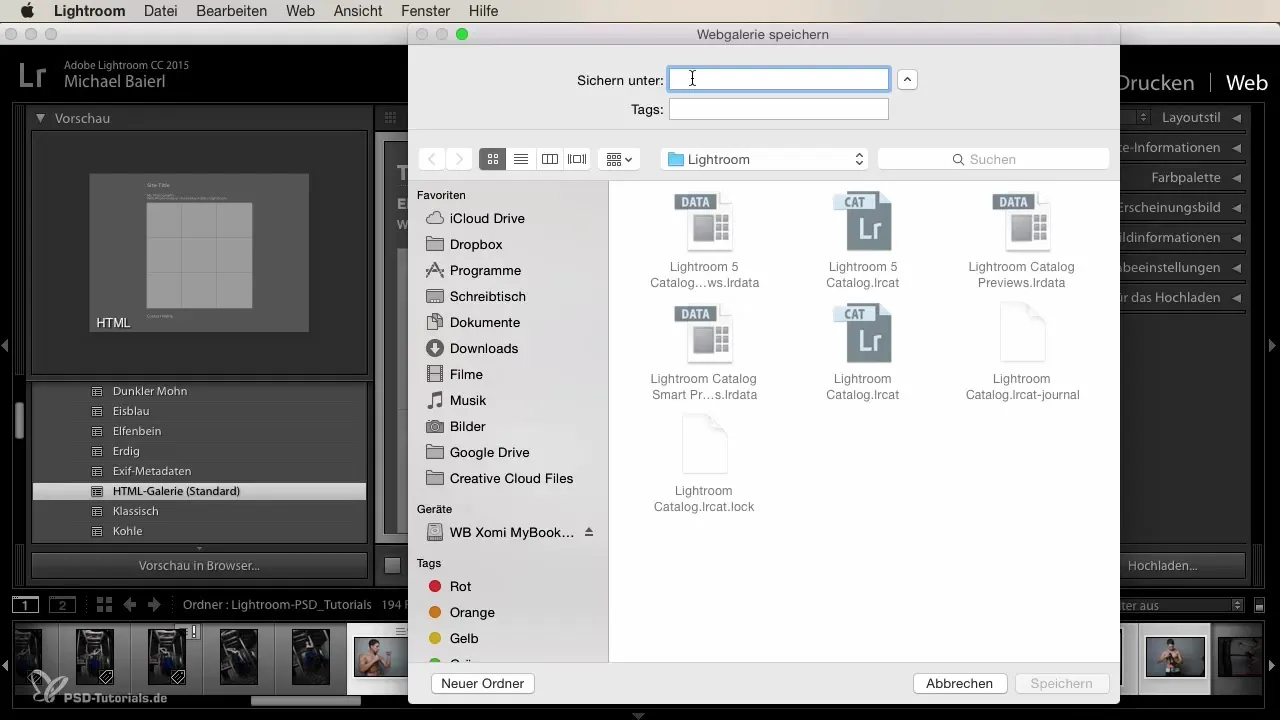Select secondary display button 2

click(x=62, y=605)
